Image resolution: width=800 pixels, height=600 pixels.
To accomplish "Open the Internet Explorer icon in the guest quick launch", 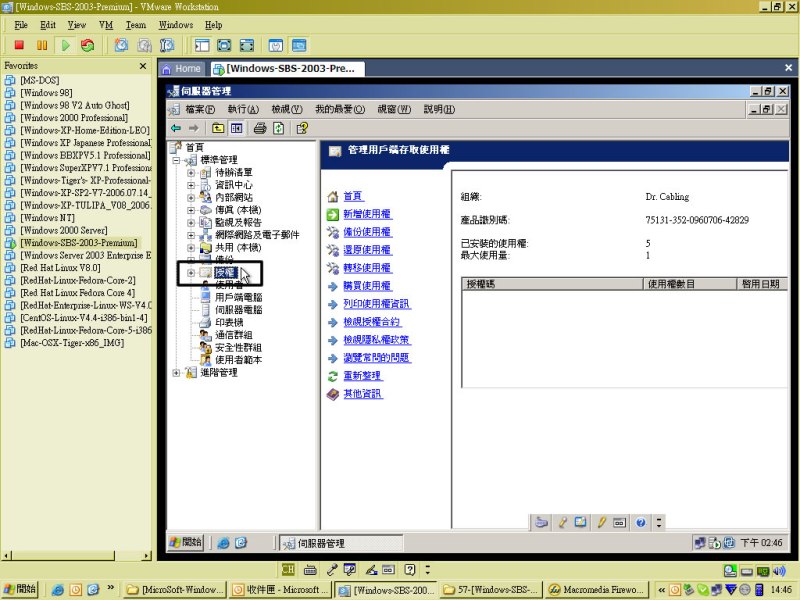I will 223,543.
